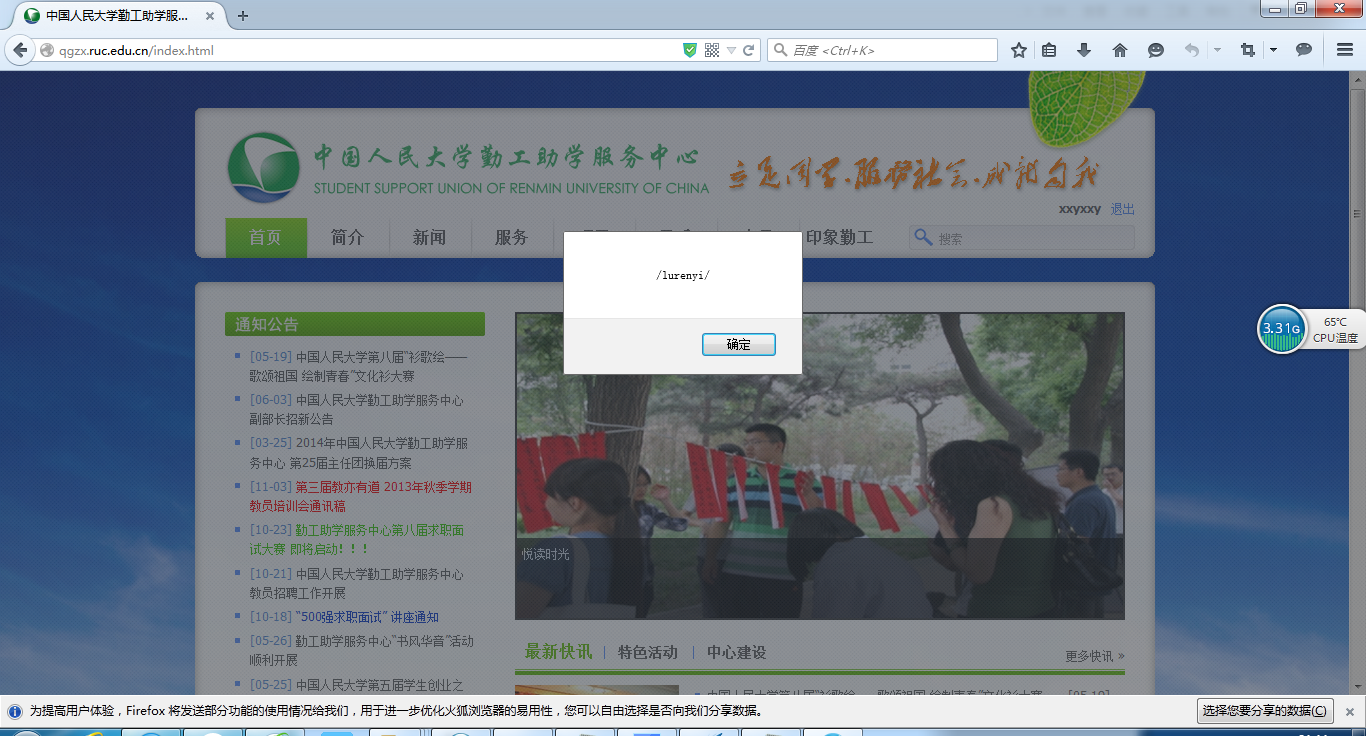The height and width of the screenshot is (736, 1366).
Task: Bookmark this page with the star icon
Action: pos(1019,50)
